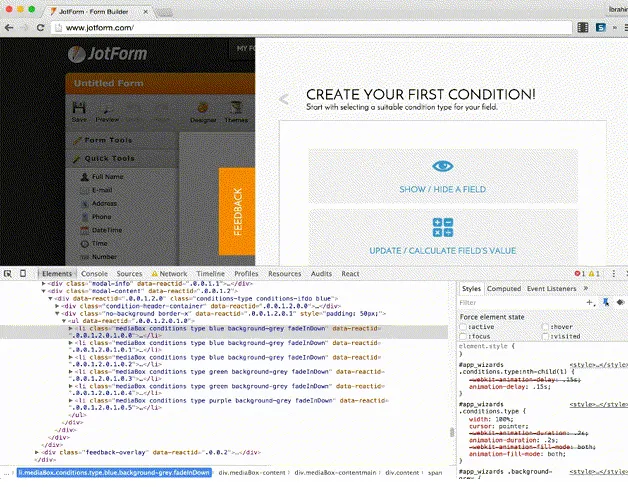Add a Number field
The width and height of the screenshot is (628, 487).
pyautogui.click(x=98, y=257)
